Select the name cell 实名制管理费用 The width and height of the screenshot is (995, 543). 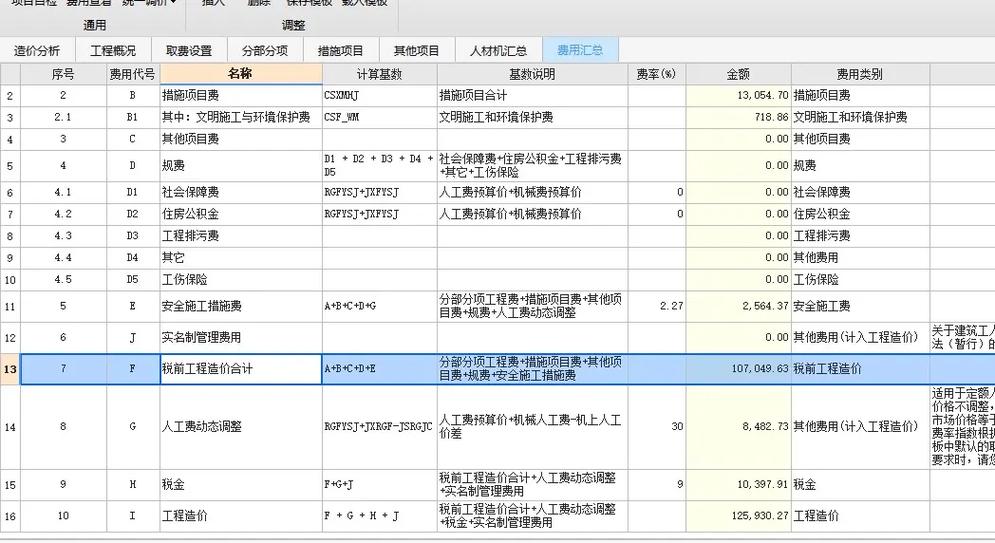(241, 337)
